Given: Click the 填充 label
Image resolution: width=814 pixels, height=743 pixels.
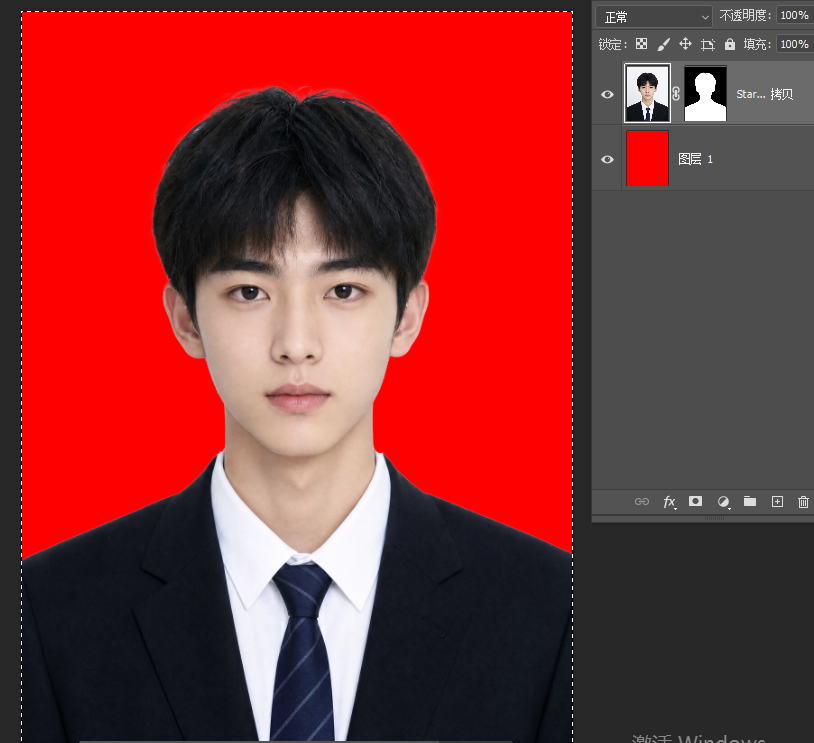Looking at the screenshot, I should pyautogui.click(x=757, y=44).
